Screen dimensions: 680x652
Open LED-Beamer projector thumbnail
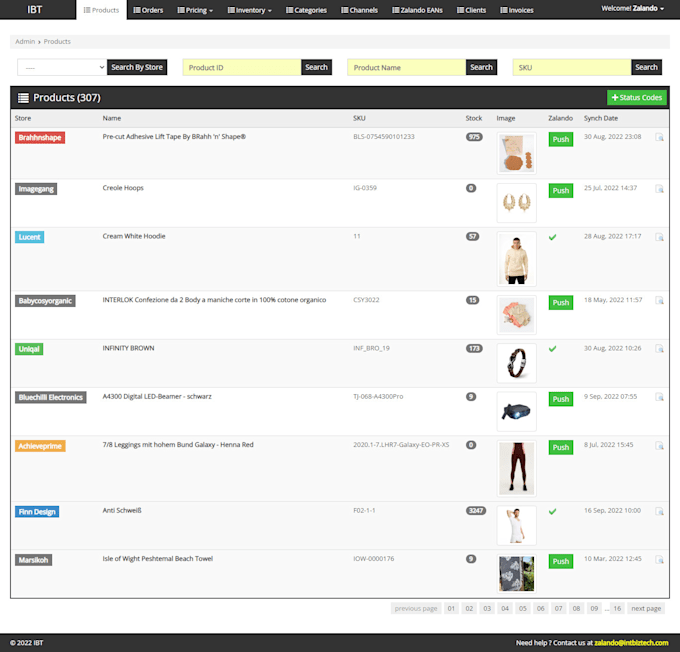point(517,411)
